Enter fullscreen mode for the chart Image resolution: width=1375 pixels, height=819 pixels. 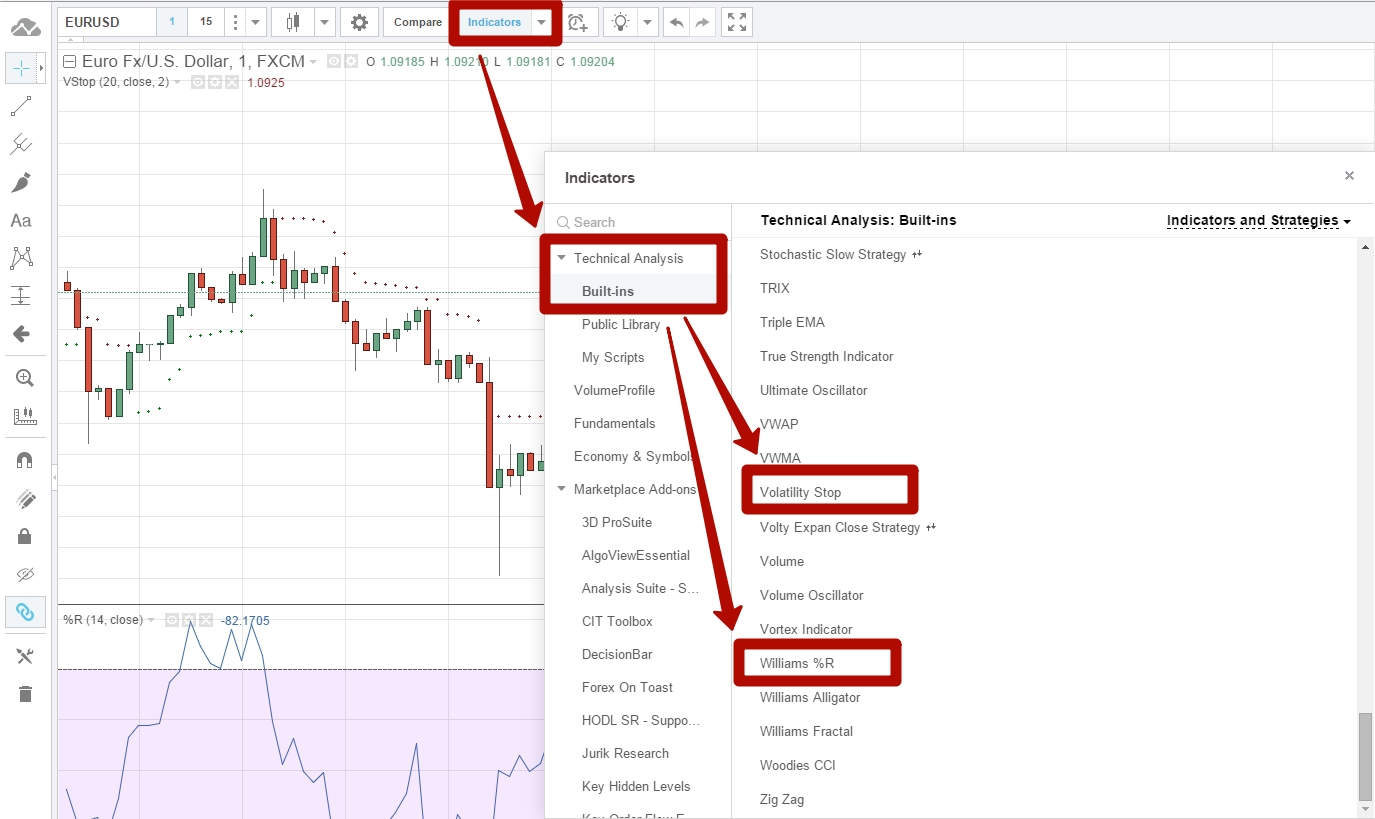[x=736, y=22]
